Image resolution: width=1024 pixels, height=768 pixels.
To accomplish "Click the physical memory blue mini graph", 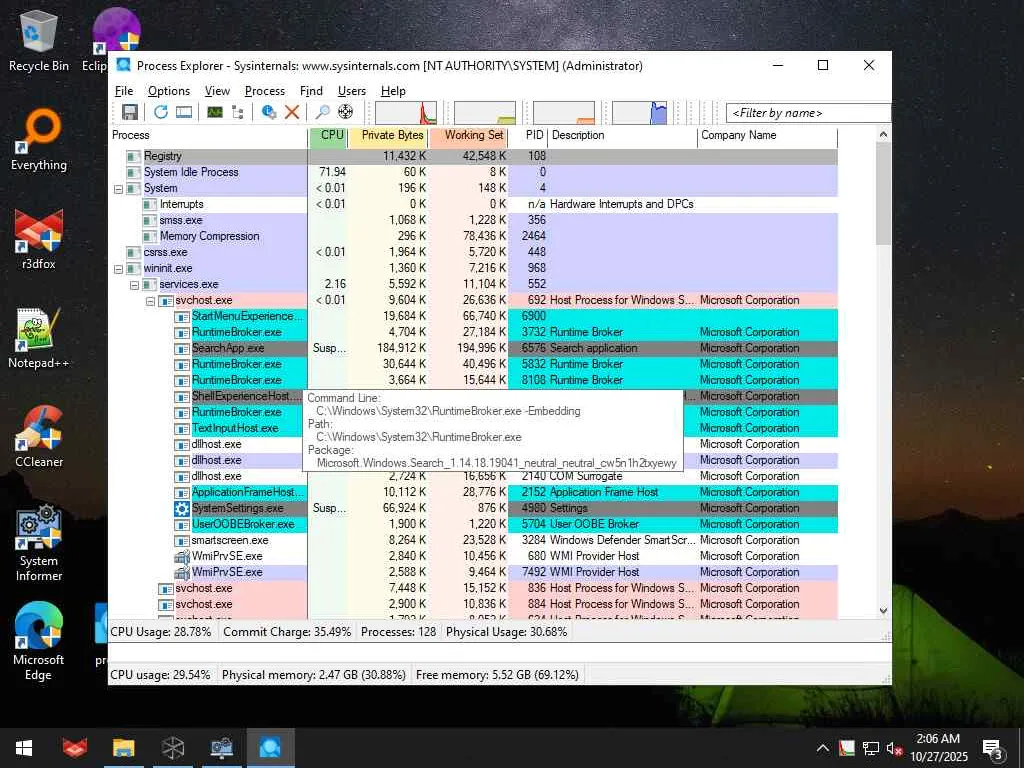I will pos(639,112).
